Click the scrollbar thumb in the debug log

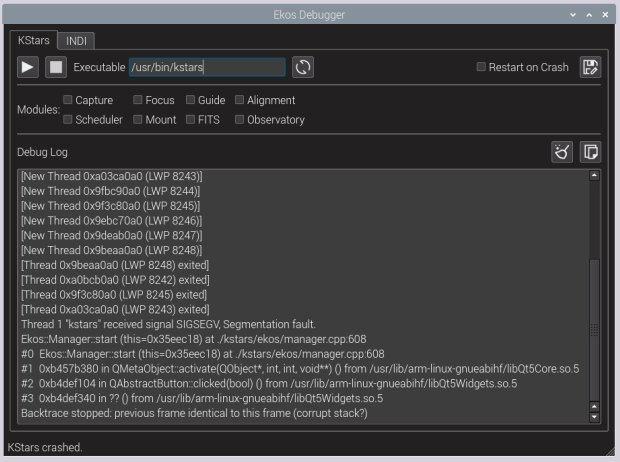(594, 329)
